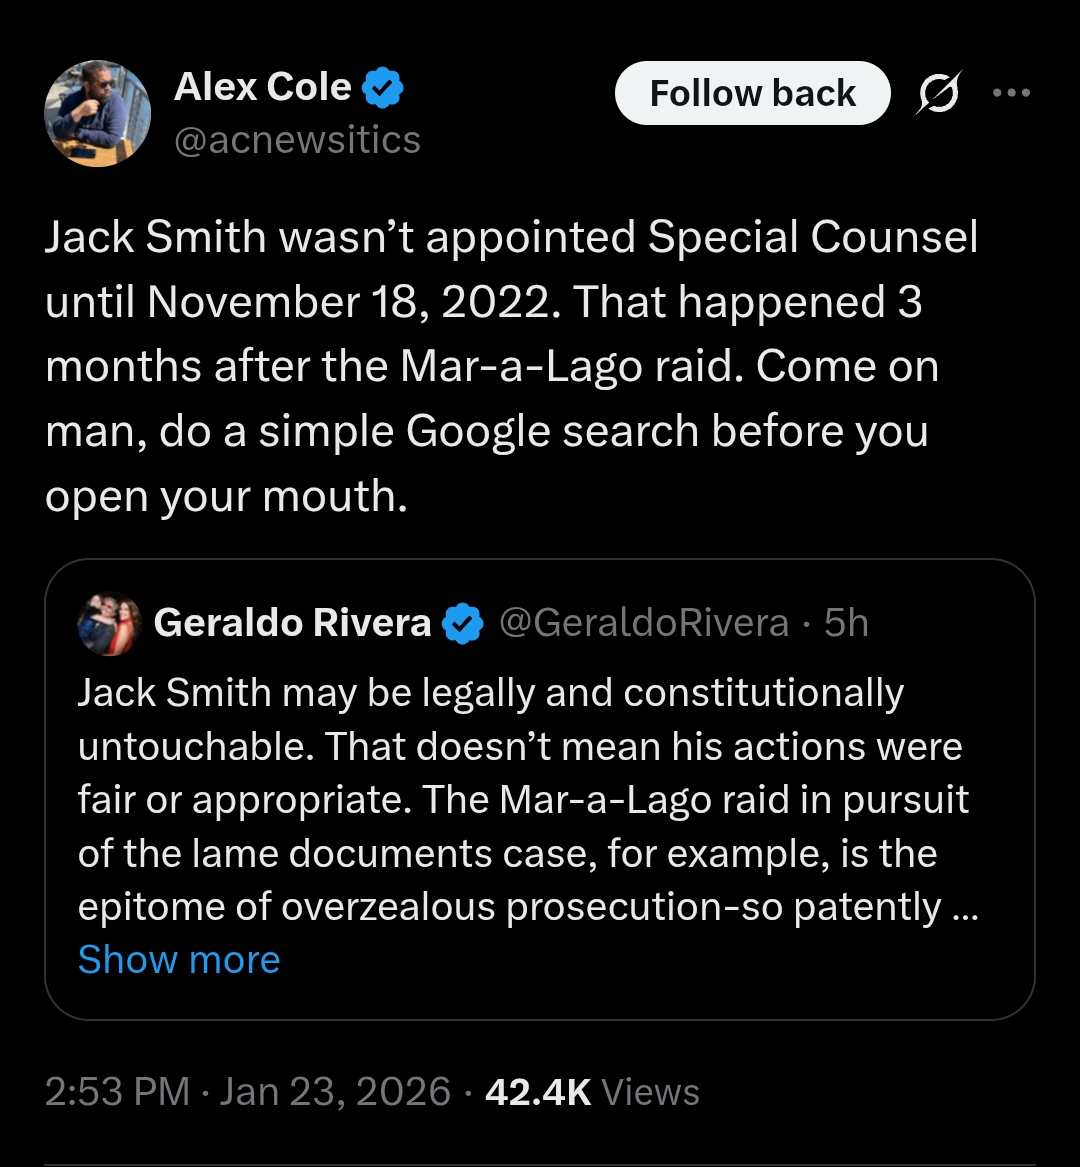Open the 42.4K Views count
The width and height of the screenshot is (1080, 1167).
(538, 1091)
